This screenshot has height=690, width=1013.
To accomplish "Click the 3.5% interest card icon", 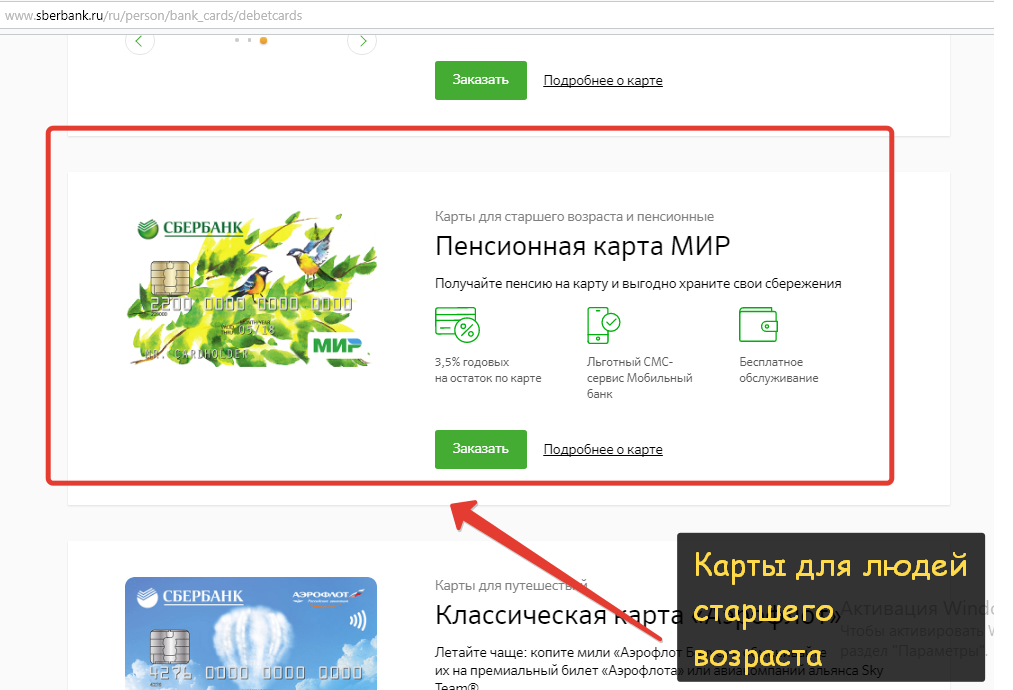I will (x=457, y=325).
